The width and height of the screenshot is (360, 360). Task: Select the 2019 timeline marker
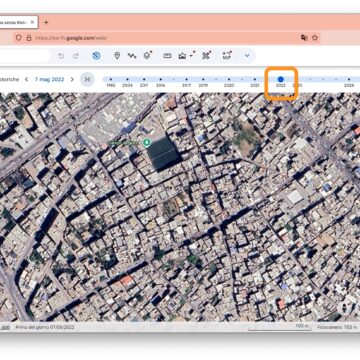point(203,79)
